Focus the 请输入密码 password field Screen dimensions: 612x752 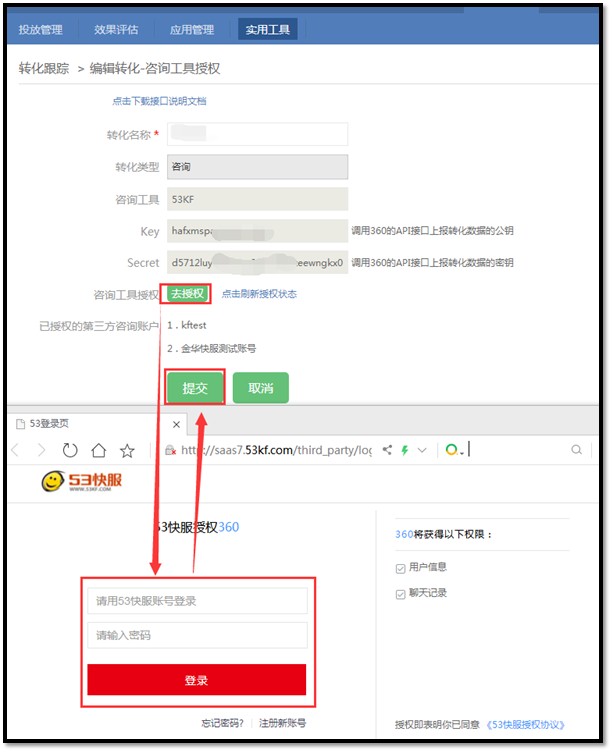pos(196,635)
